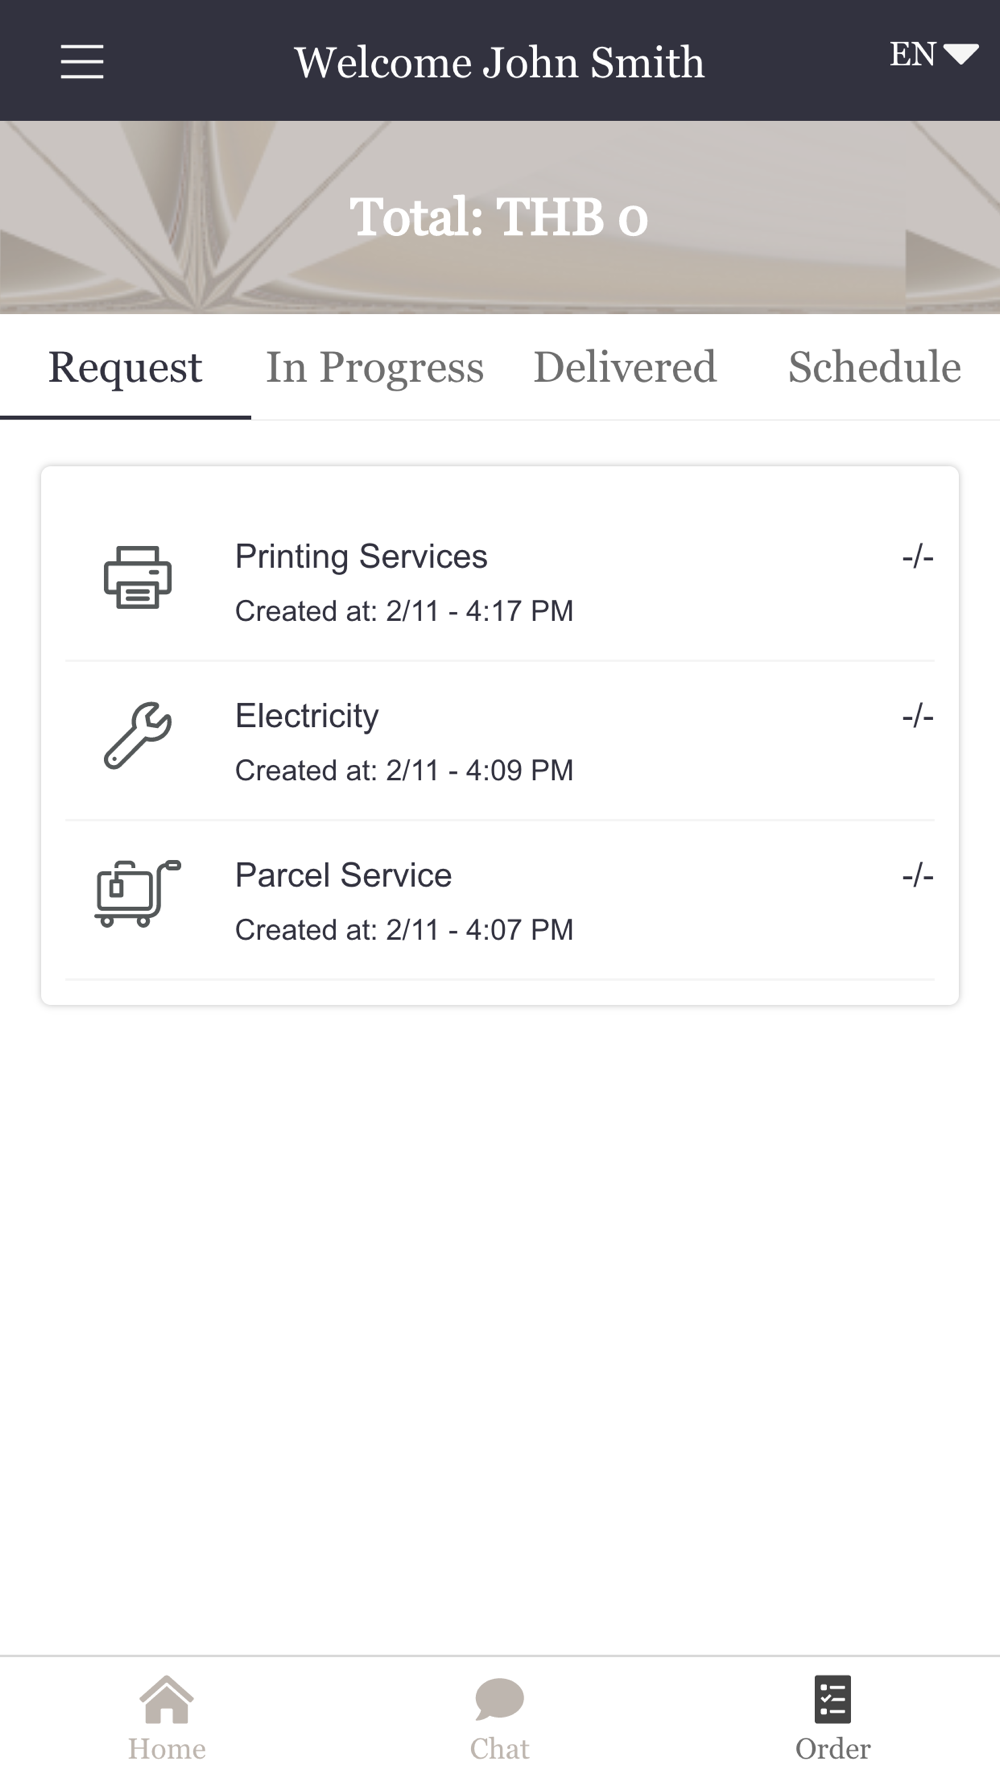
Task: Tap the Home house icon
Action: click(x=166, y=1699)
